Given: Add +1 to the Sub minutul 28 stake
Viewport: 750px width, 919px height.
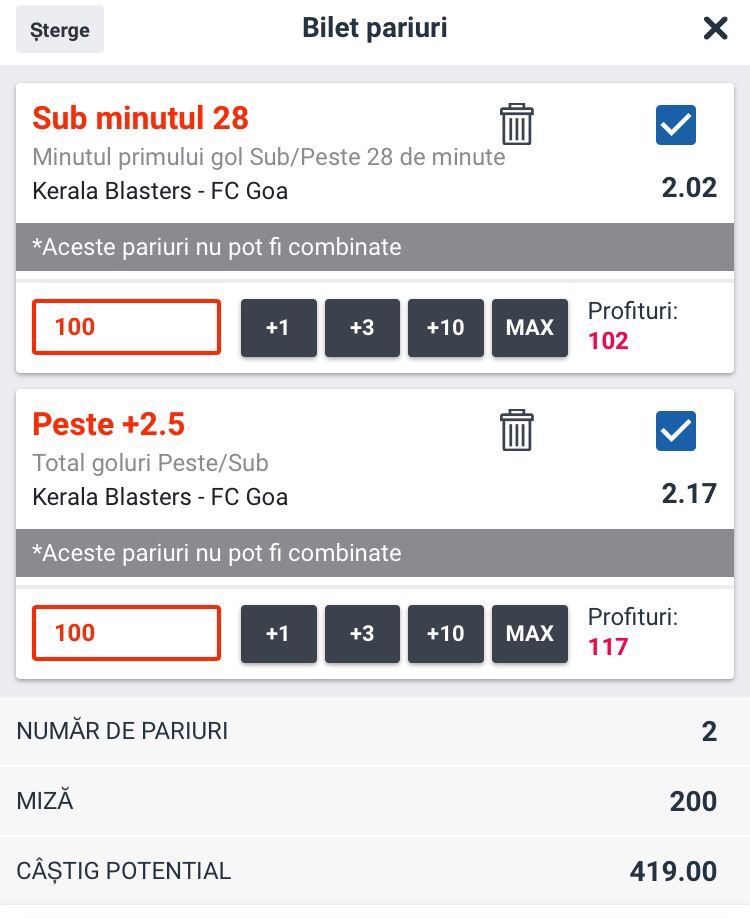Looking at the screenshot, I should (x=278, y=328).
